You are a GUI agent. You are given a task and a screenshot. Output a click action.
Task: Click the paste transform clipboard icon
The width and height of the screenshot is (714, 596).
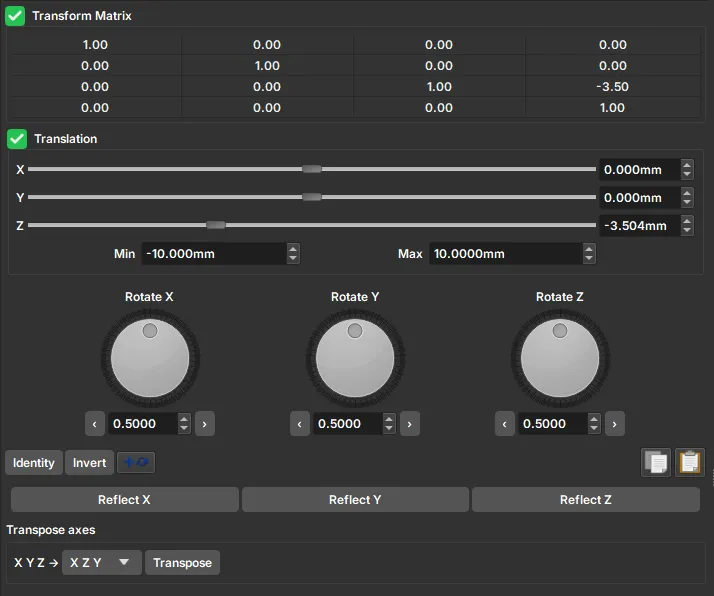(x=690, y=463)
